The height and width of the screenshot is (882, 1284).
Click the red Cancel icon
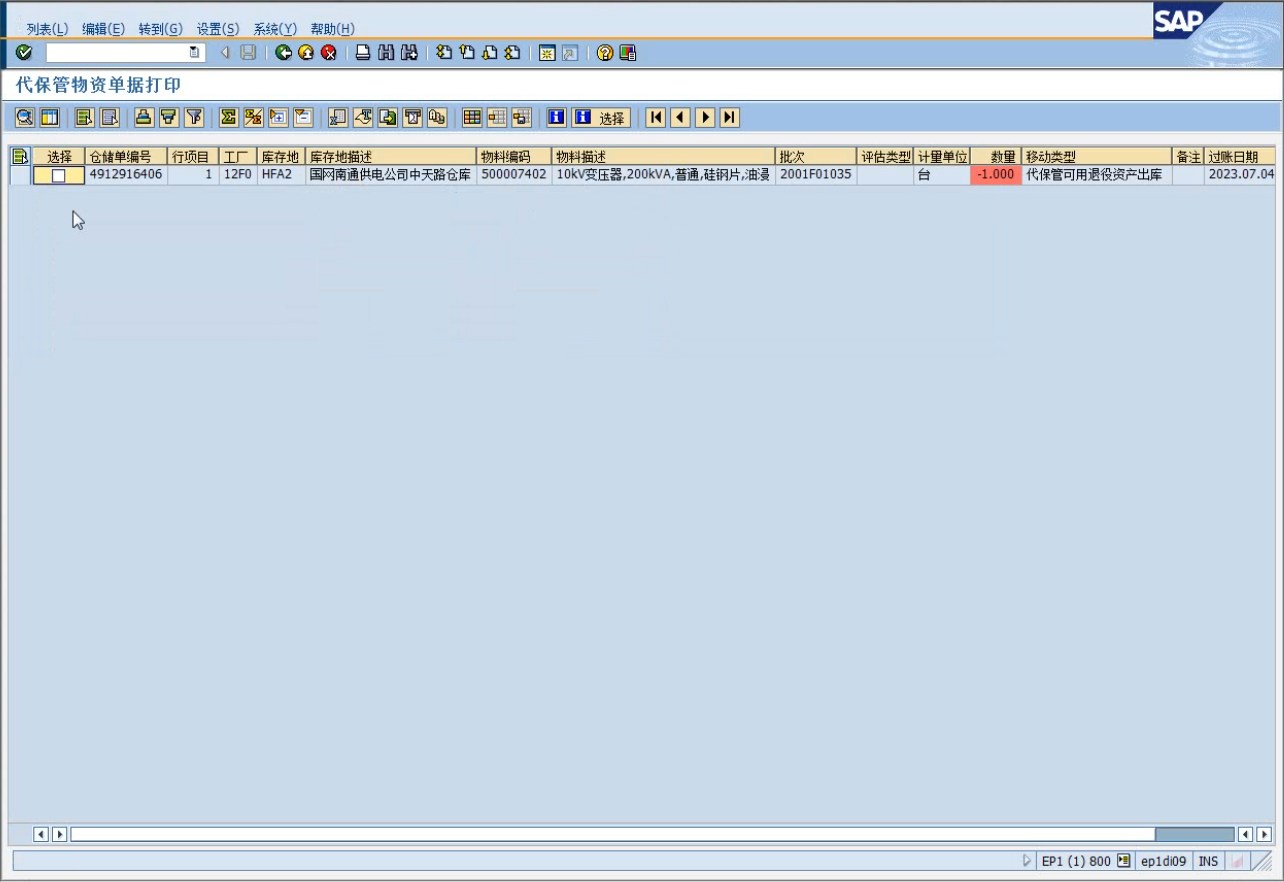pyautogui.click(x=329, y=53)
